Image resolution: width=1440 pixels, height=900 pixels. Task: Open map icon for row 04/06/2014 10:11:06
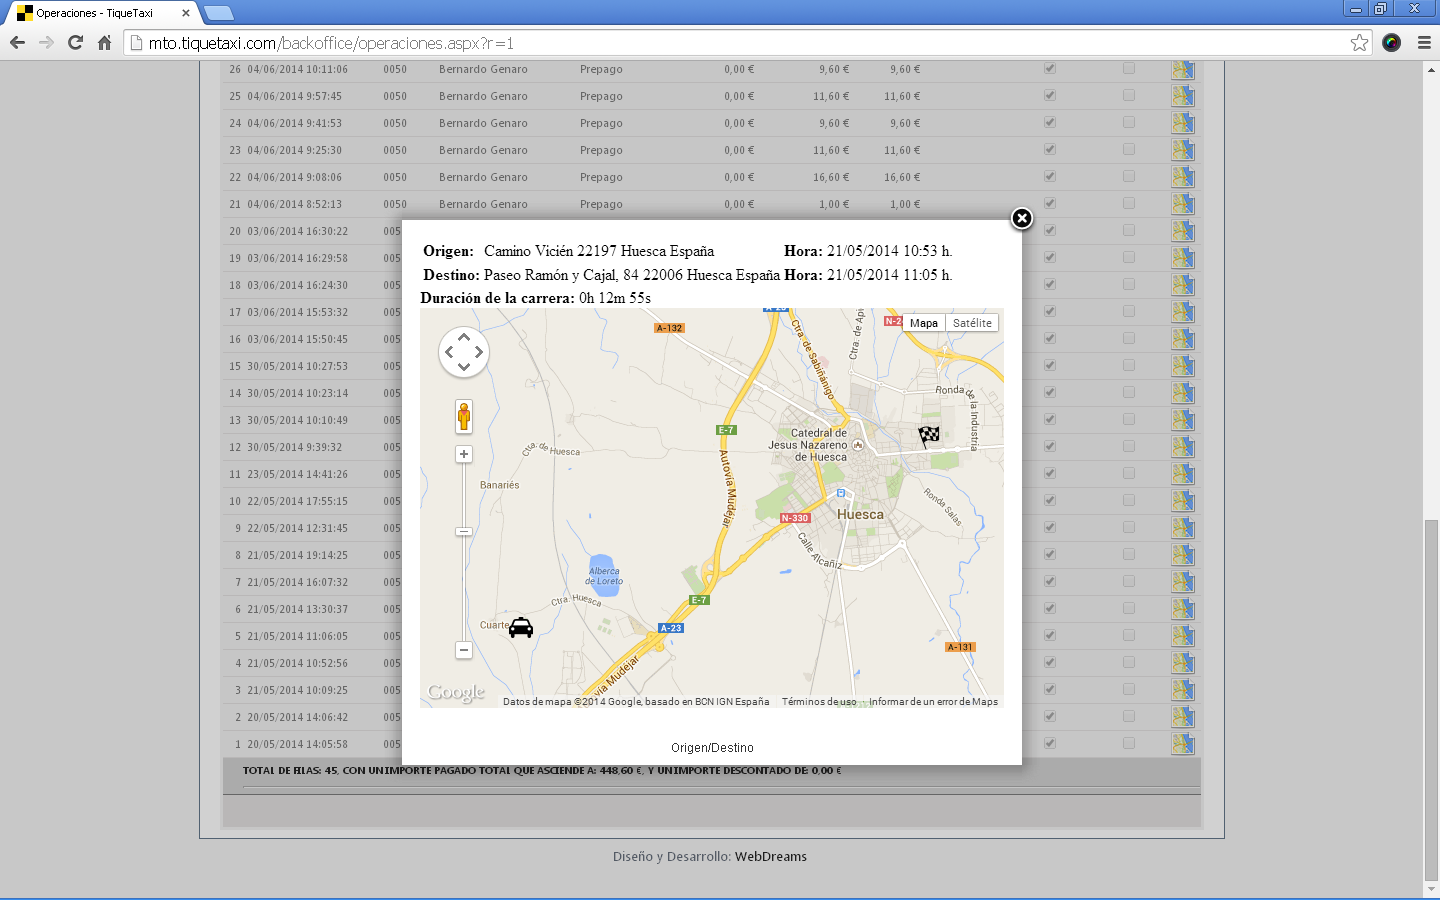pyautogui.click(x=1183, y=69)
